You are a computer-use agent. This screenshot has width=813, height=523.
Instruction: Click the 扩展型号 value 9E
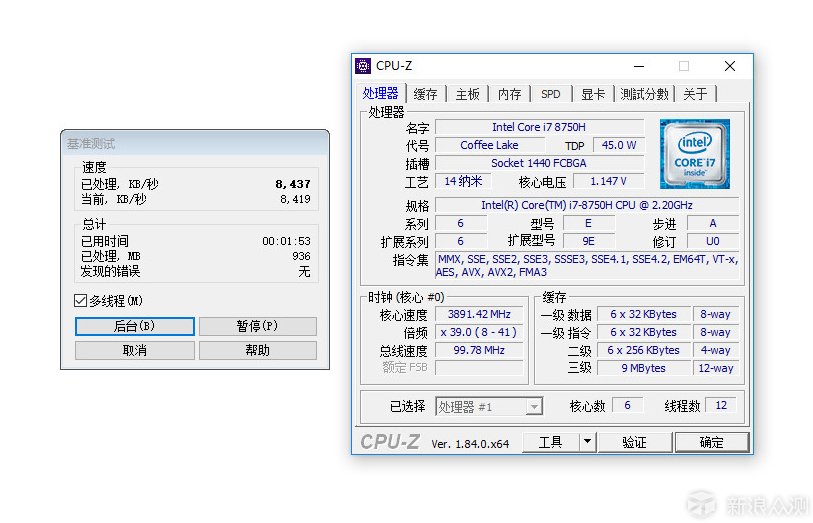588,241
